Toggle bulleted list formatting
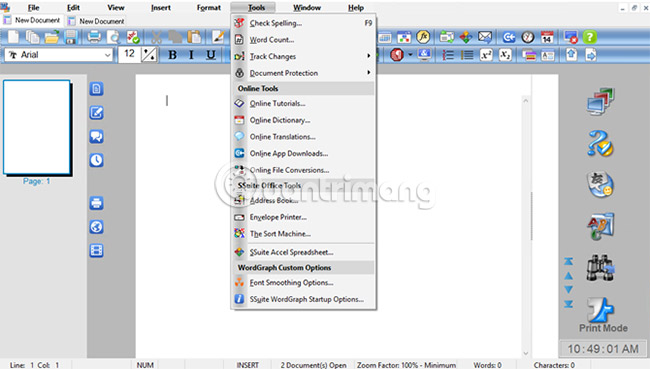This screenshot has width=650, height=369. coord(467,55)
